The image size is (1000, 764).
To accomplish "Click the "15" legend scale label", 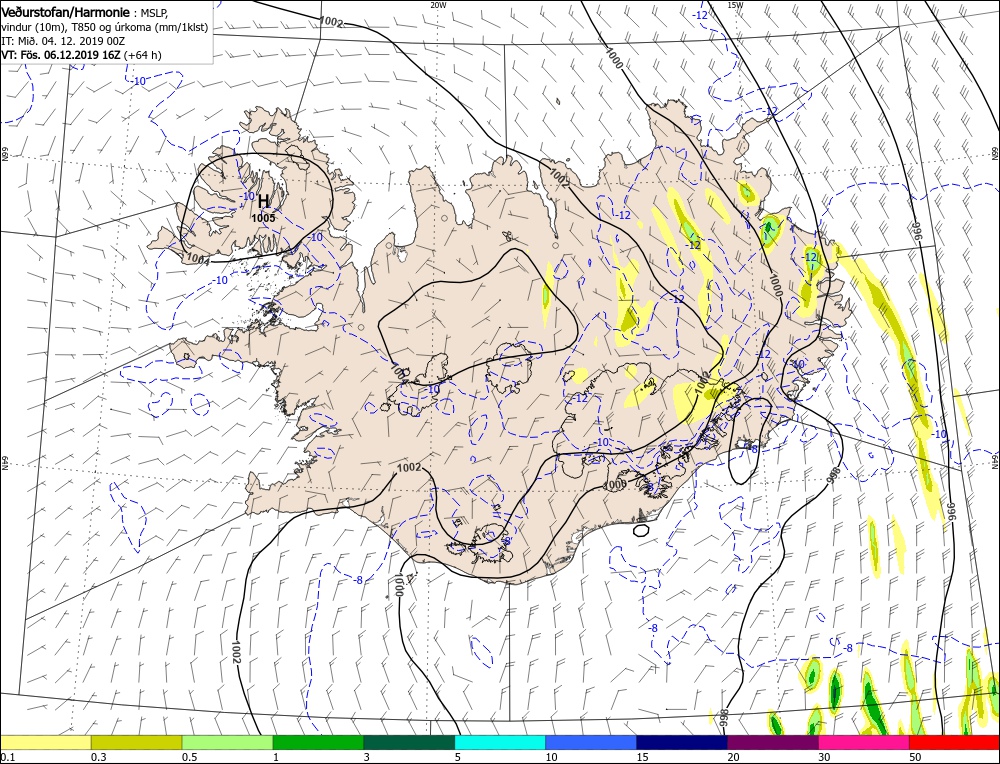I will tap(642, 757).
